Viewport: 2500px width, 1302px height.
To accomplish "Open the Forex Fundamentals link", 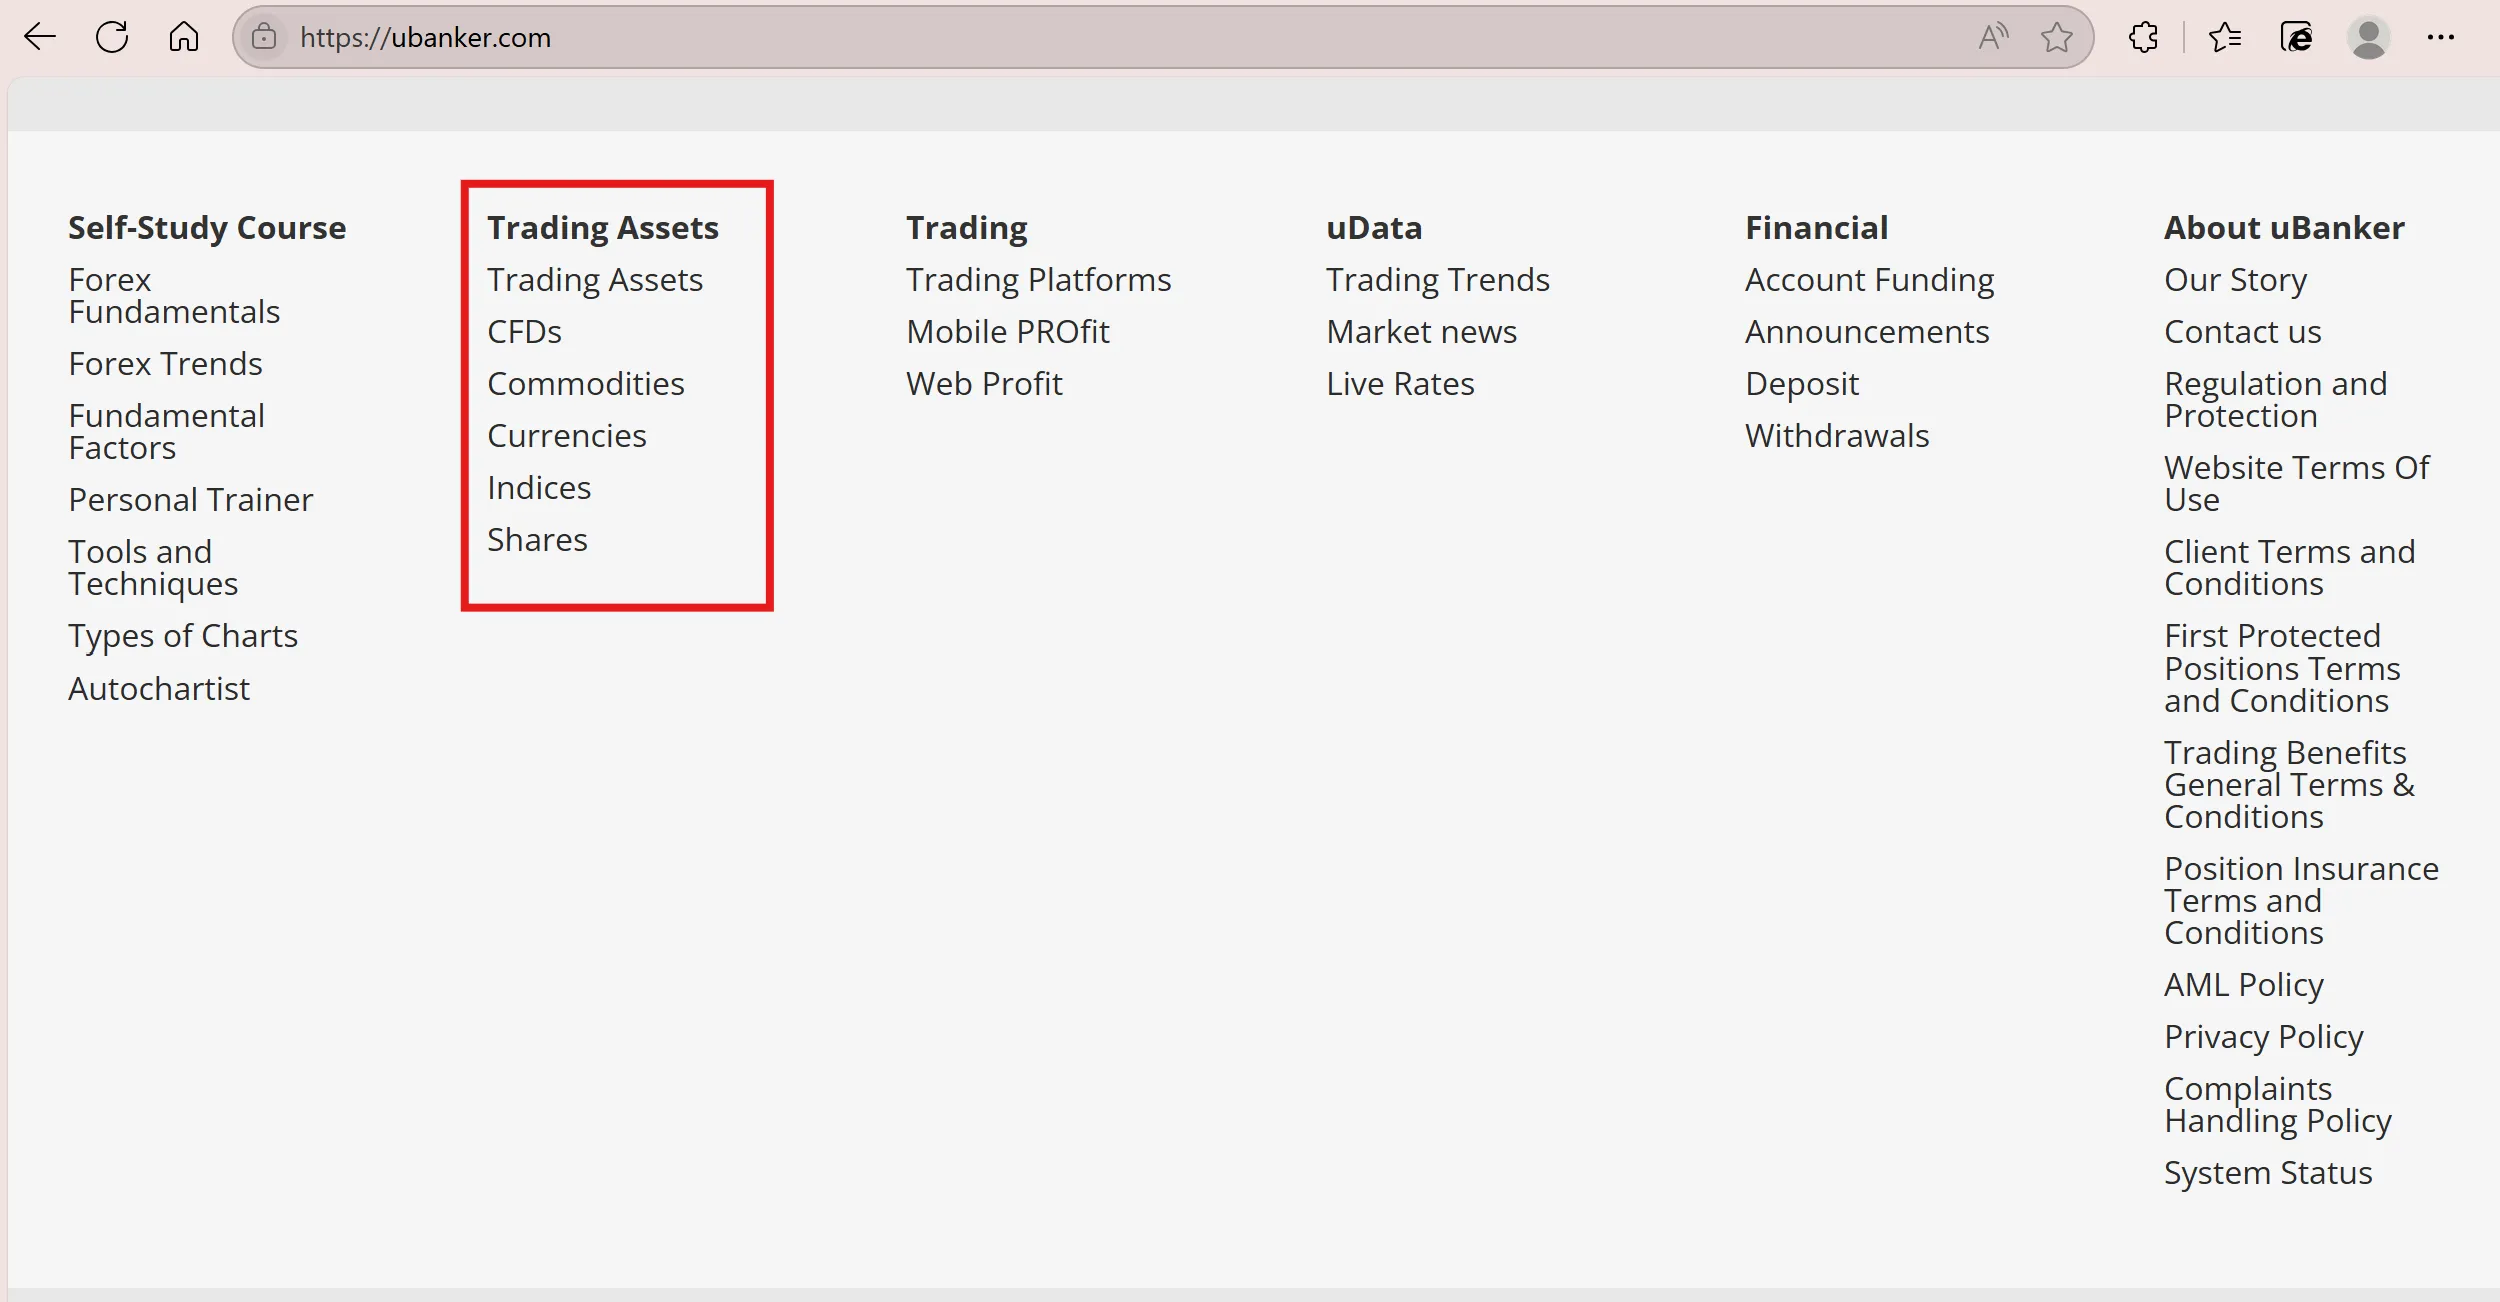I will coord(174,296).
